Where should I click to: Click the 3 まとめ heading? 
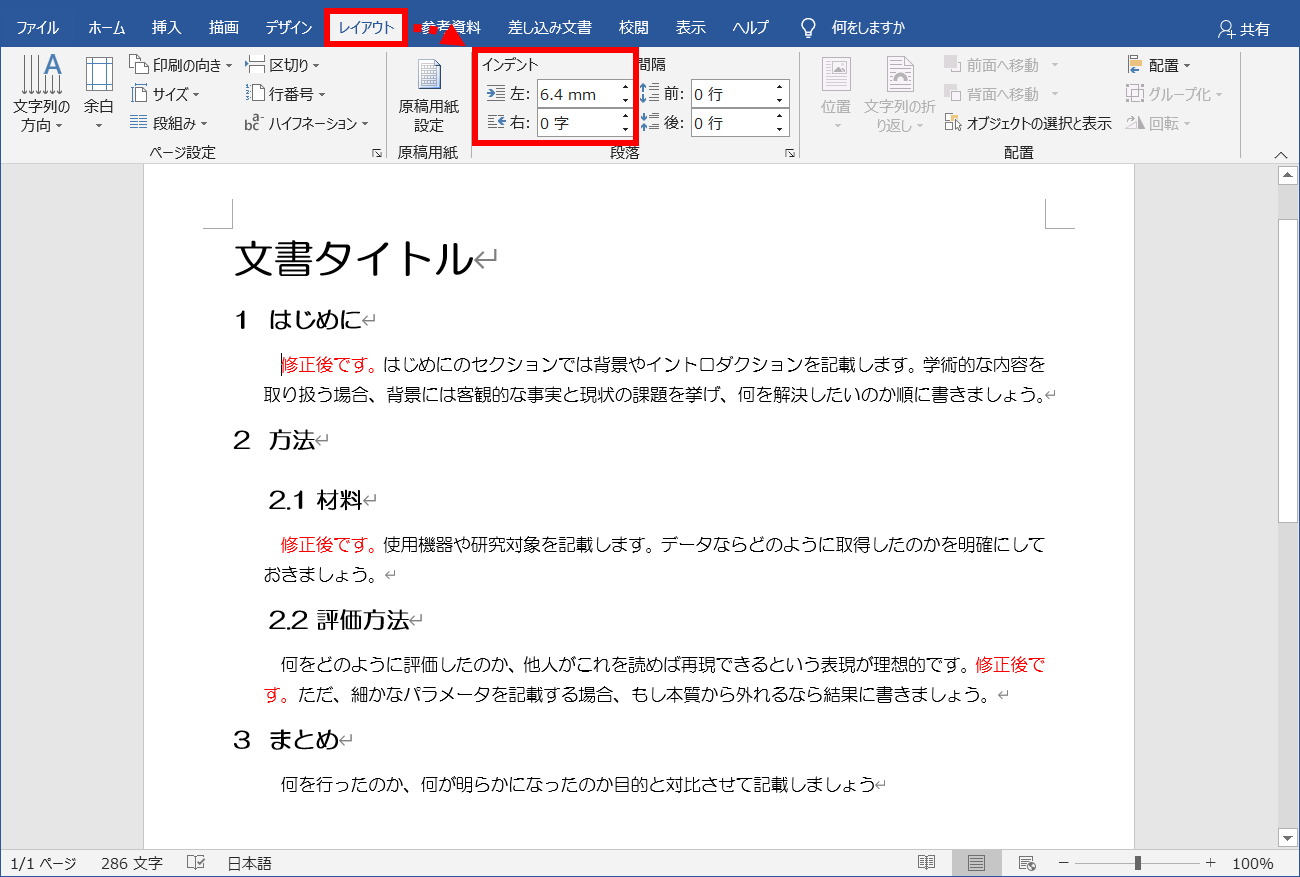pyautogui.click(x=286, y=740)
